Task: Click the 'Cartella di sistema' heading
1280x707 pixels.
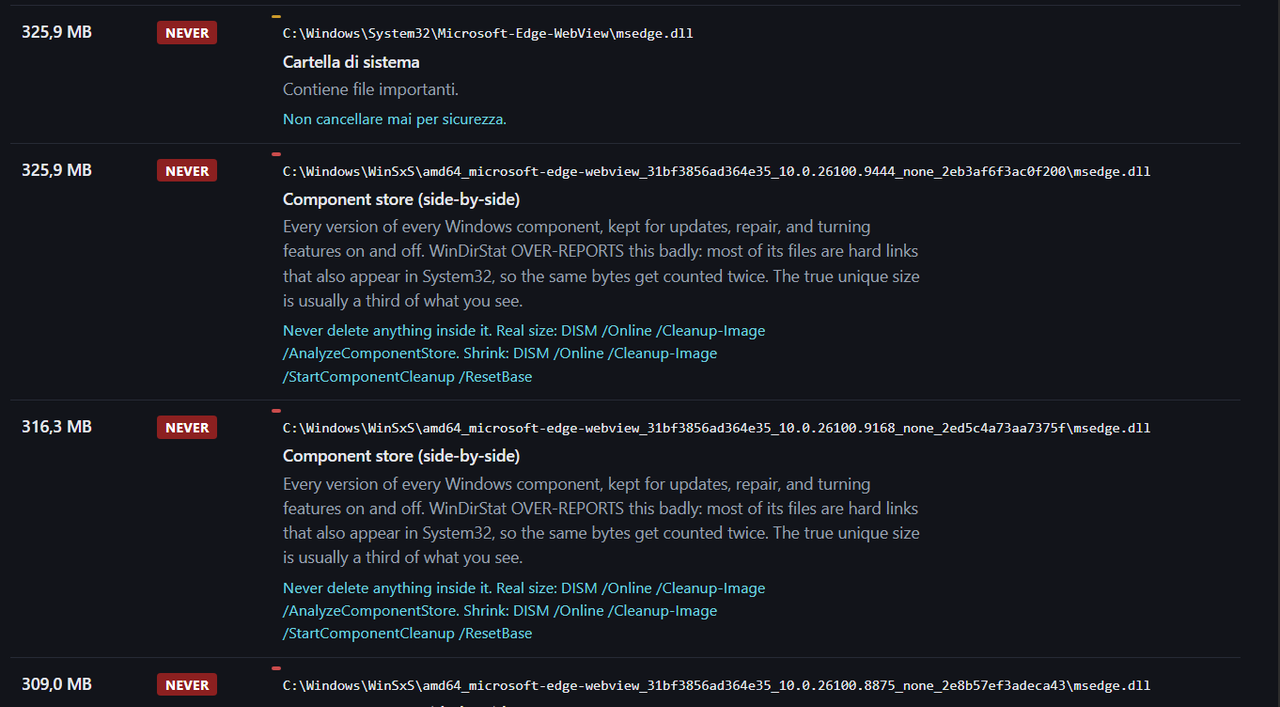Action: pyautogui.click(x=351, y=62)
